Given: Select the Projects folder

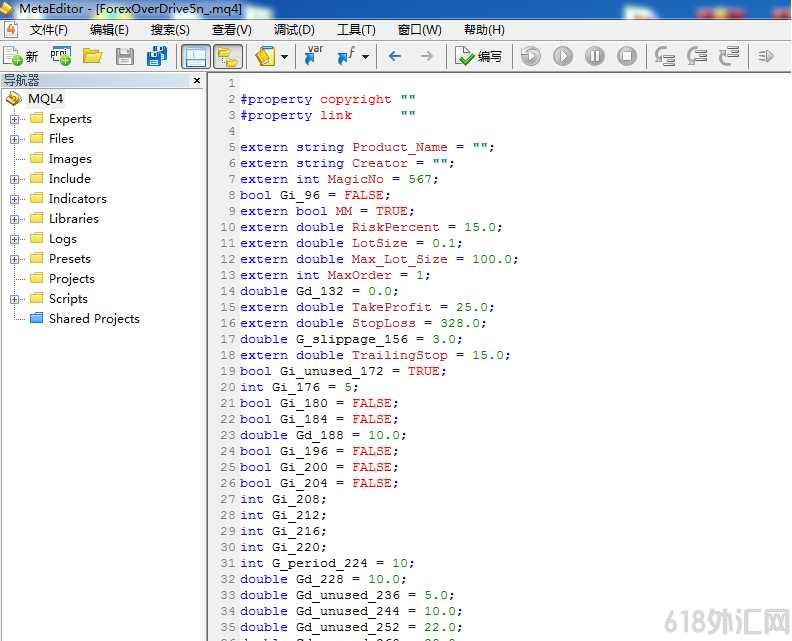Looking at the screenshot, I should tap(71, 278).
